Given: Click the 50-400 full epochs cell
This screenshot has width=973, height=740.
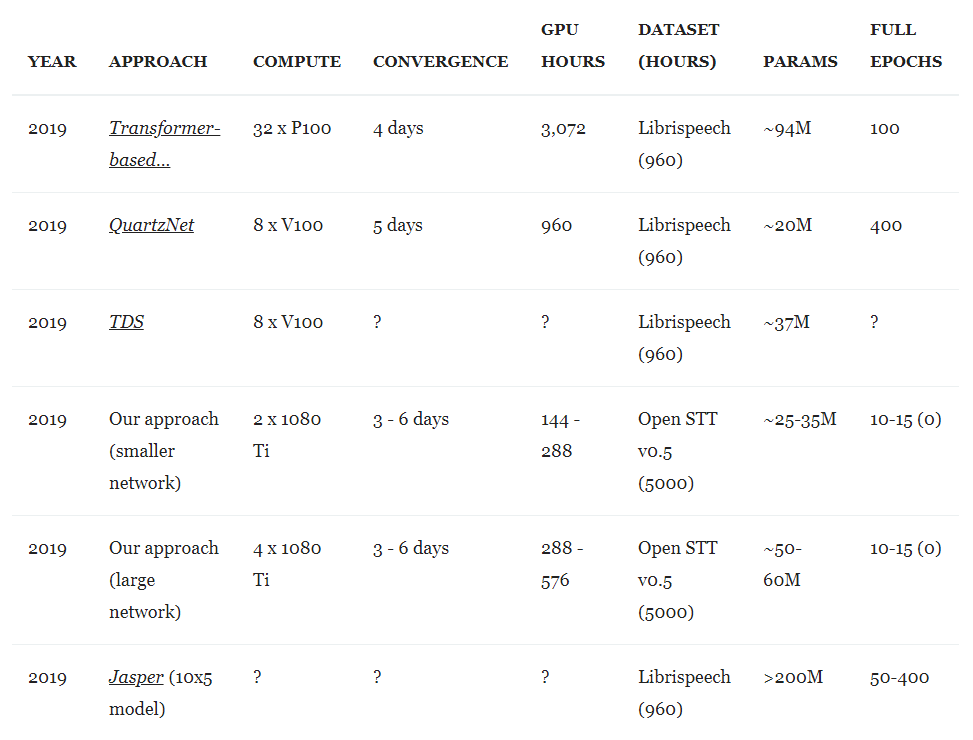Looking at the screenshot, I should pos(899,677).
